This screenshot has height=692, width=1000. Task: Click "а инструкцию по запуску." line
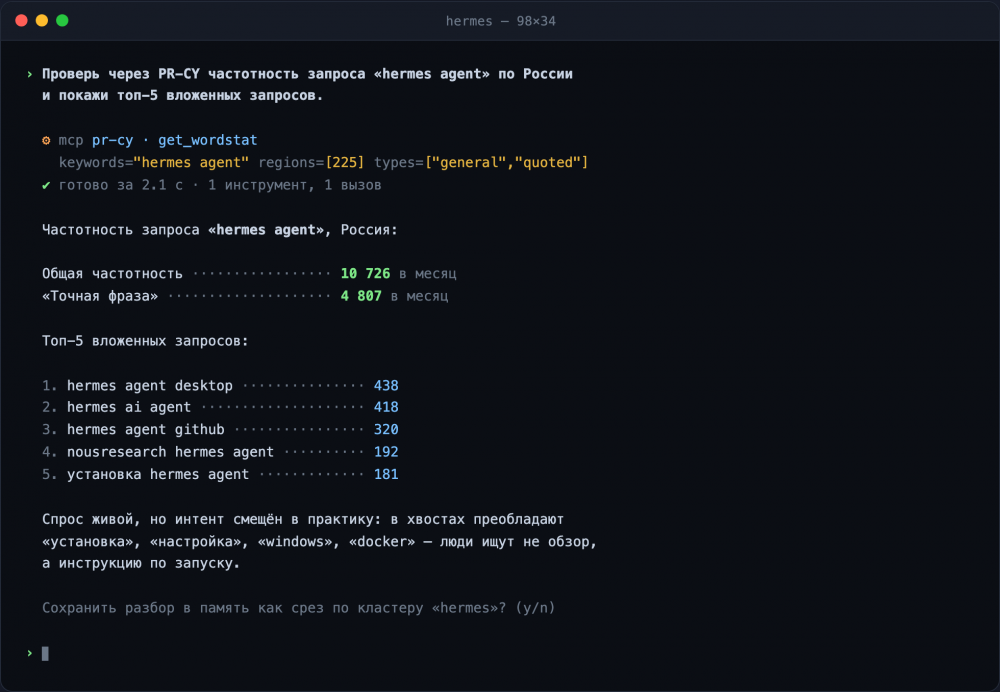coord(141,563)
